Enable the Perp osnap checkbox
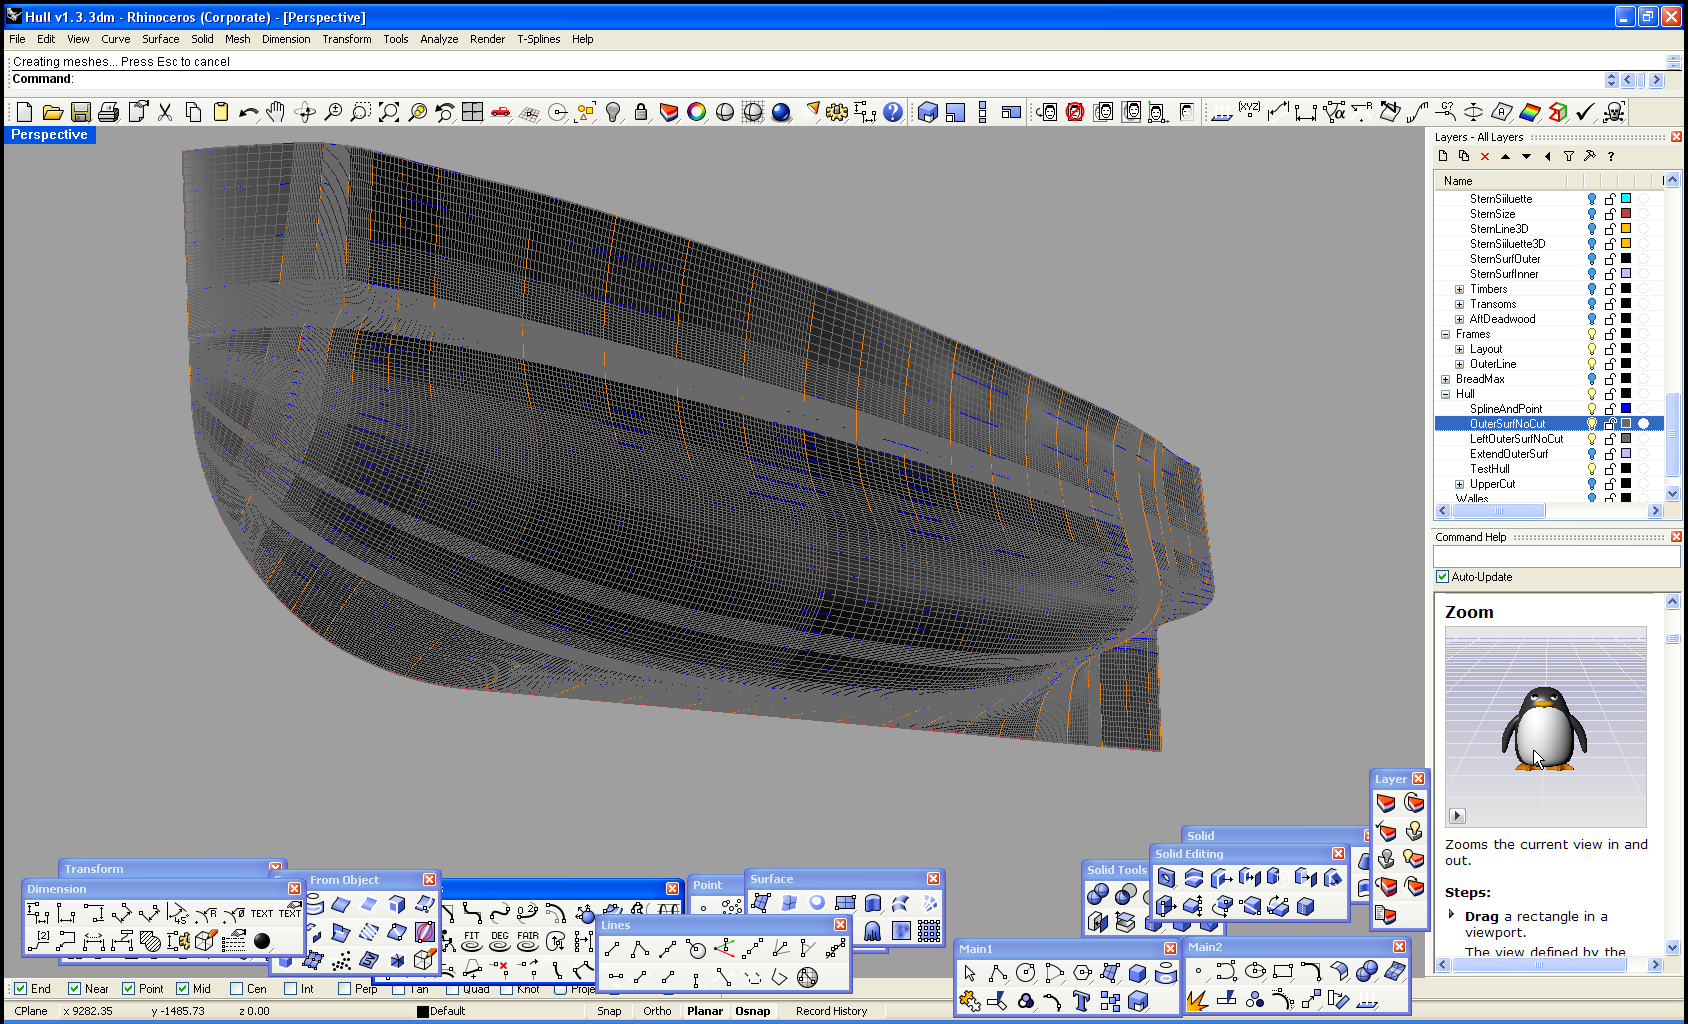The image size is (1688, 1024). coord(344,989)
